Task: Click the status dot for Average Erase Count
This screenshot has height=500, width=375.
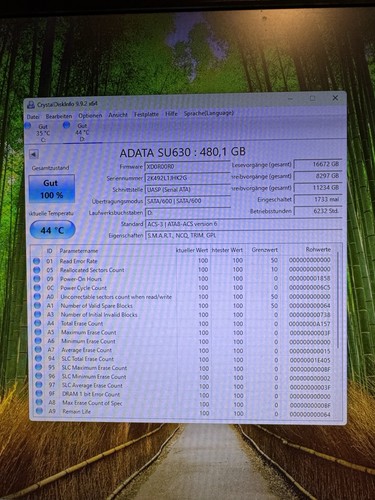Action: [38, 349]
